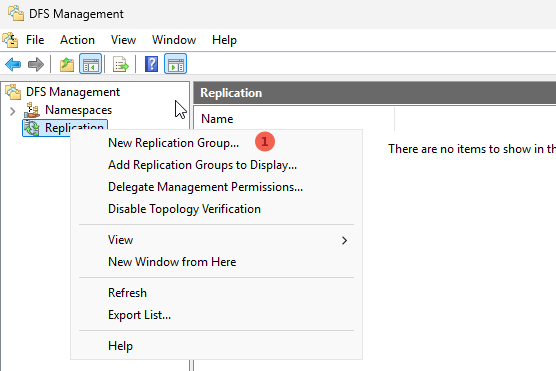Image resolution: width=556 pixels, height=371 pixels.
Task: Open the blue Help question mark icon
Action: click(151, 64)
